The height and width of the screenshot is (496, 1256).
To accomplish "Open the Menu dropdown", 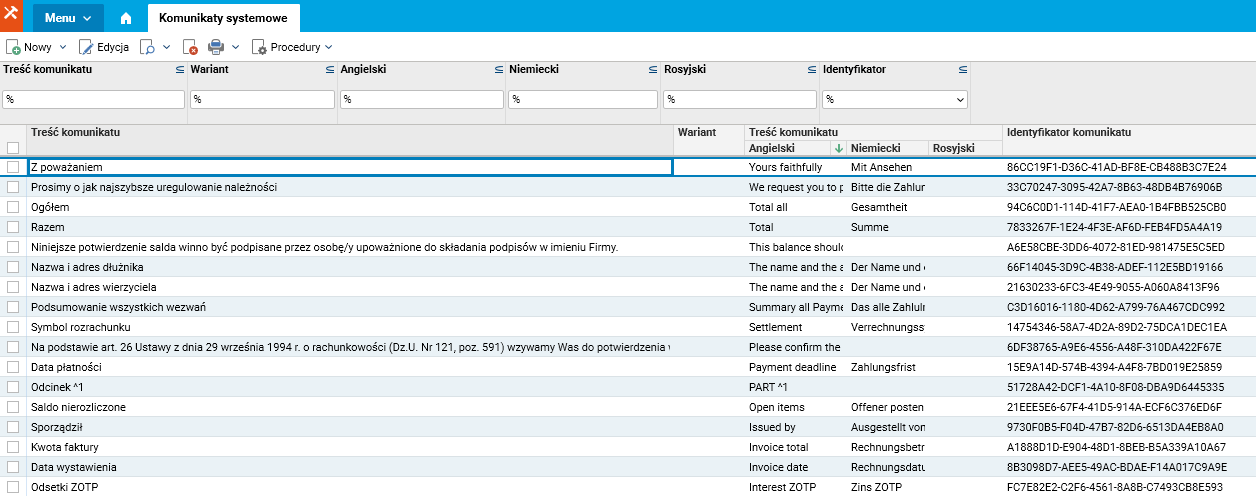I will [68, 18].
